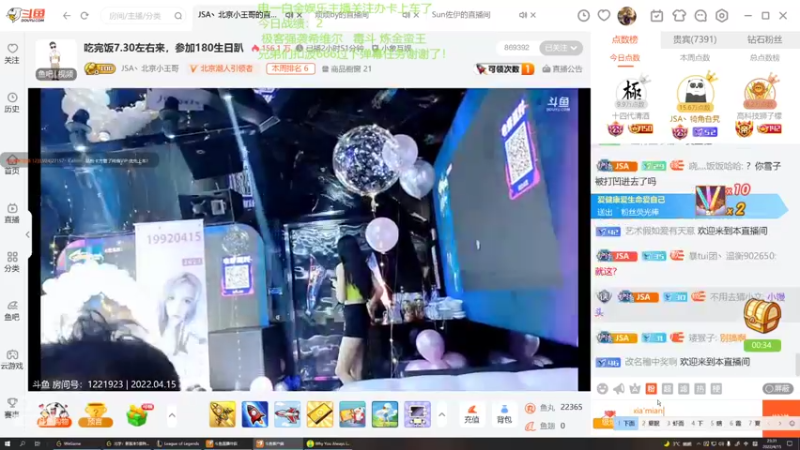Toggle the orange highlighted danmu style square

pyautogui.click(x=651, y=389)
